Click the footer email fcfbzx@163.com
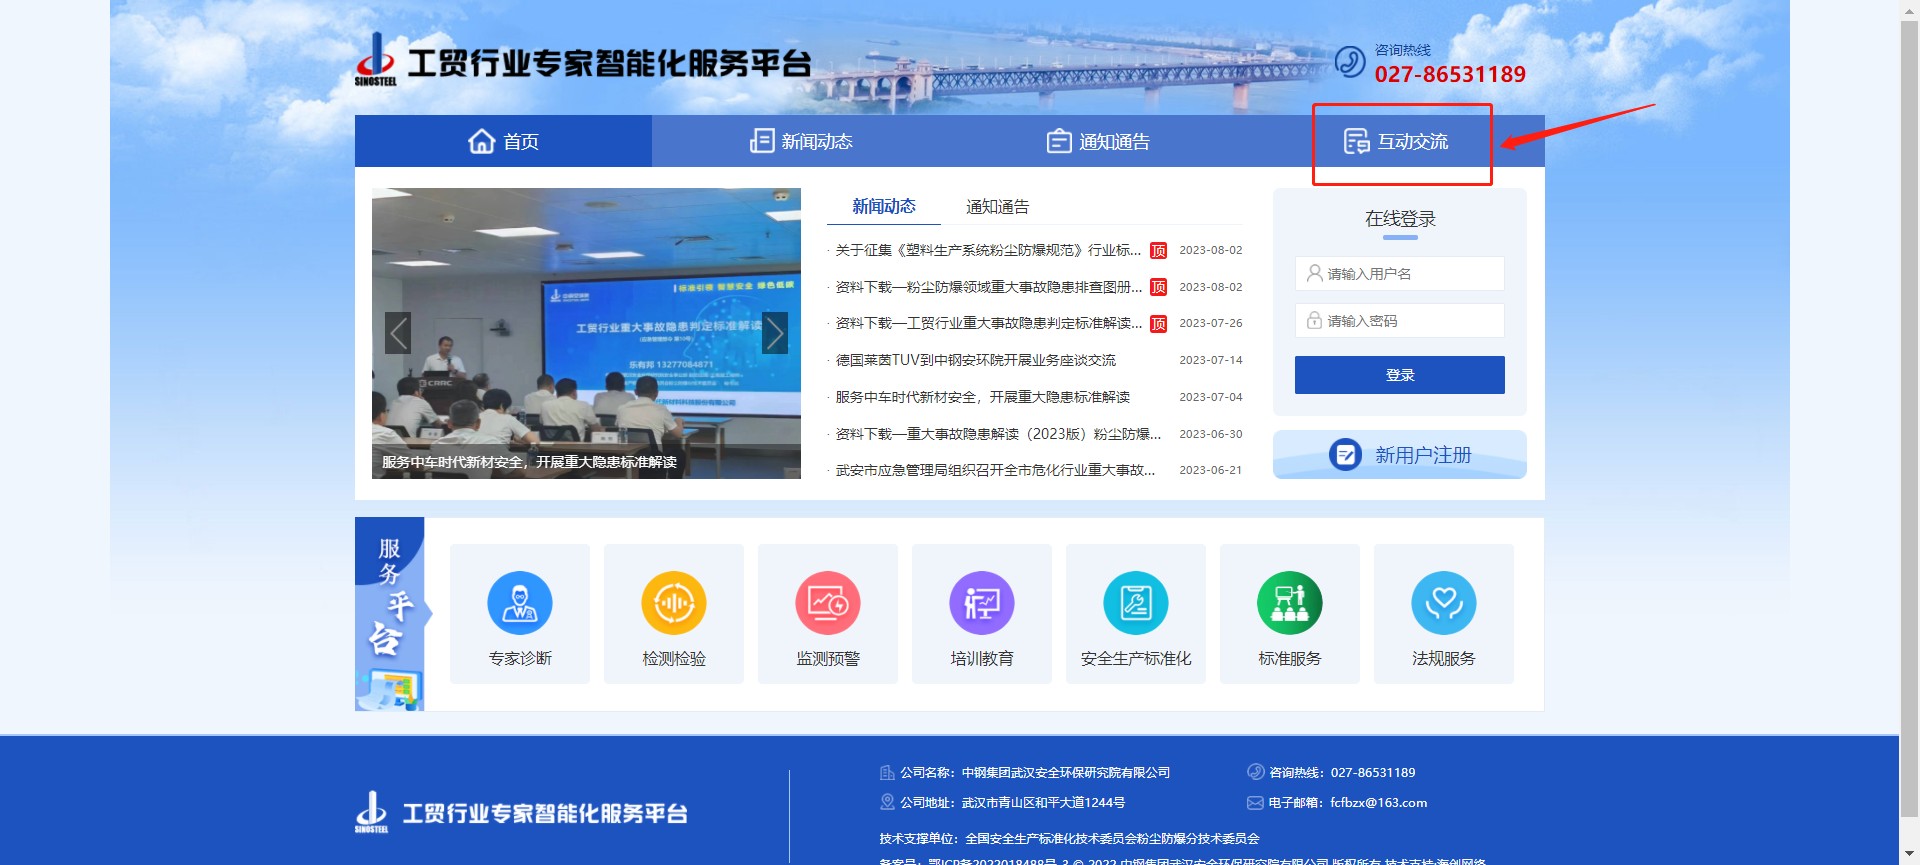This screenshot has height=865, width=1920. (x=1378, y=803)
